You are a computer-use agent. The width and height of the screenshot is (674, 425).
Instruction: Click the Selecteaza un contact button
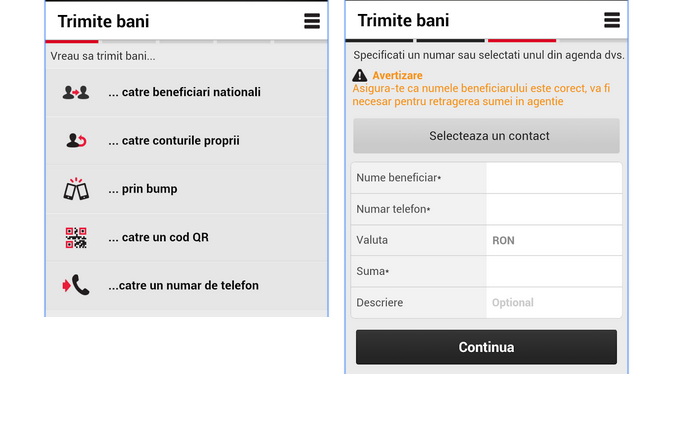[x=486, y=136]
